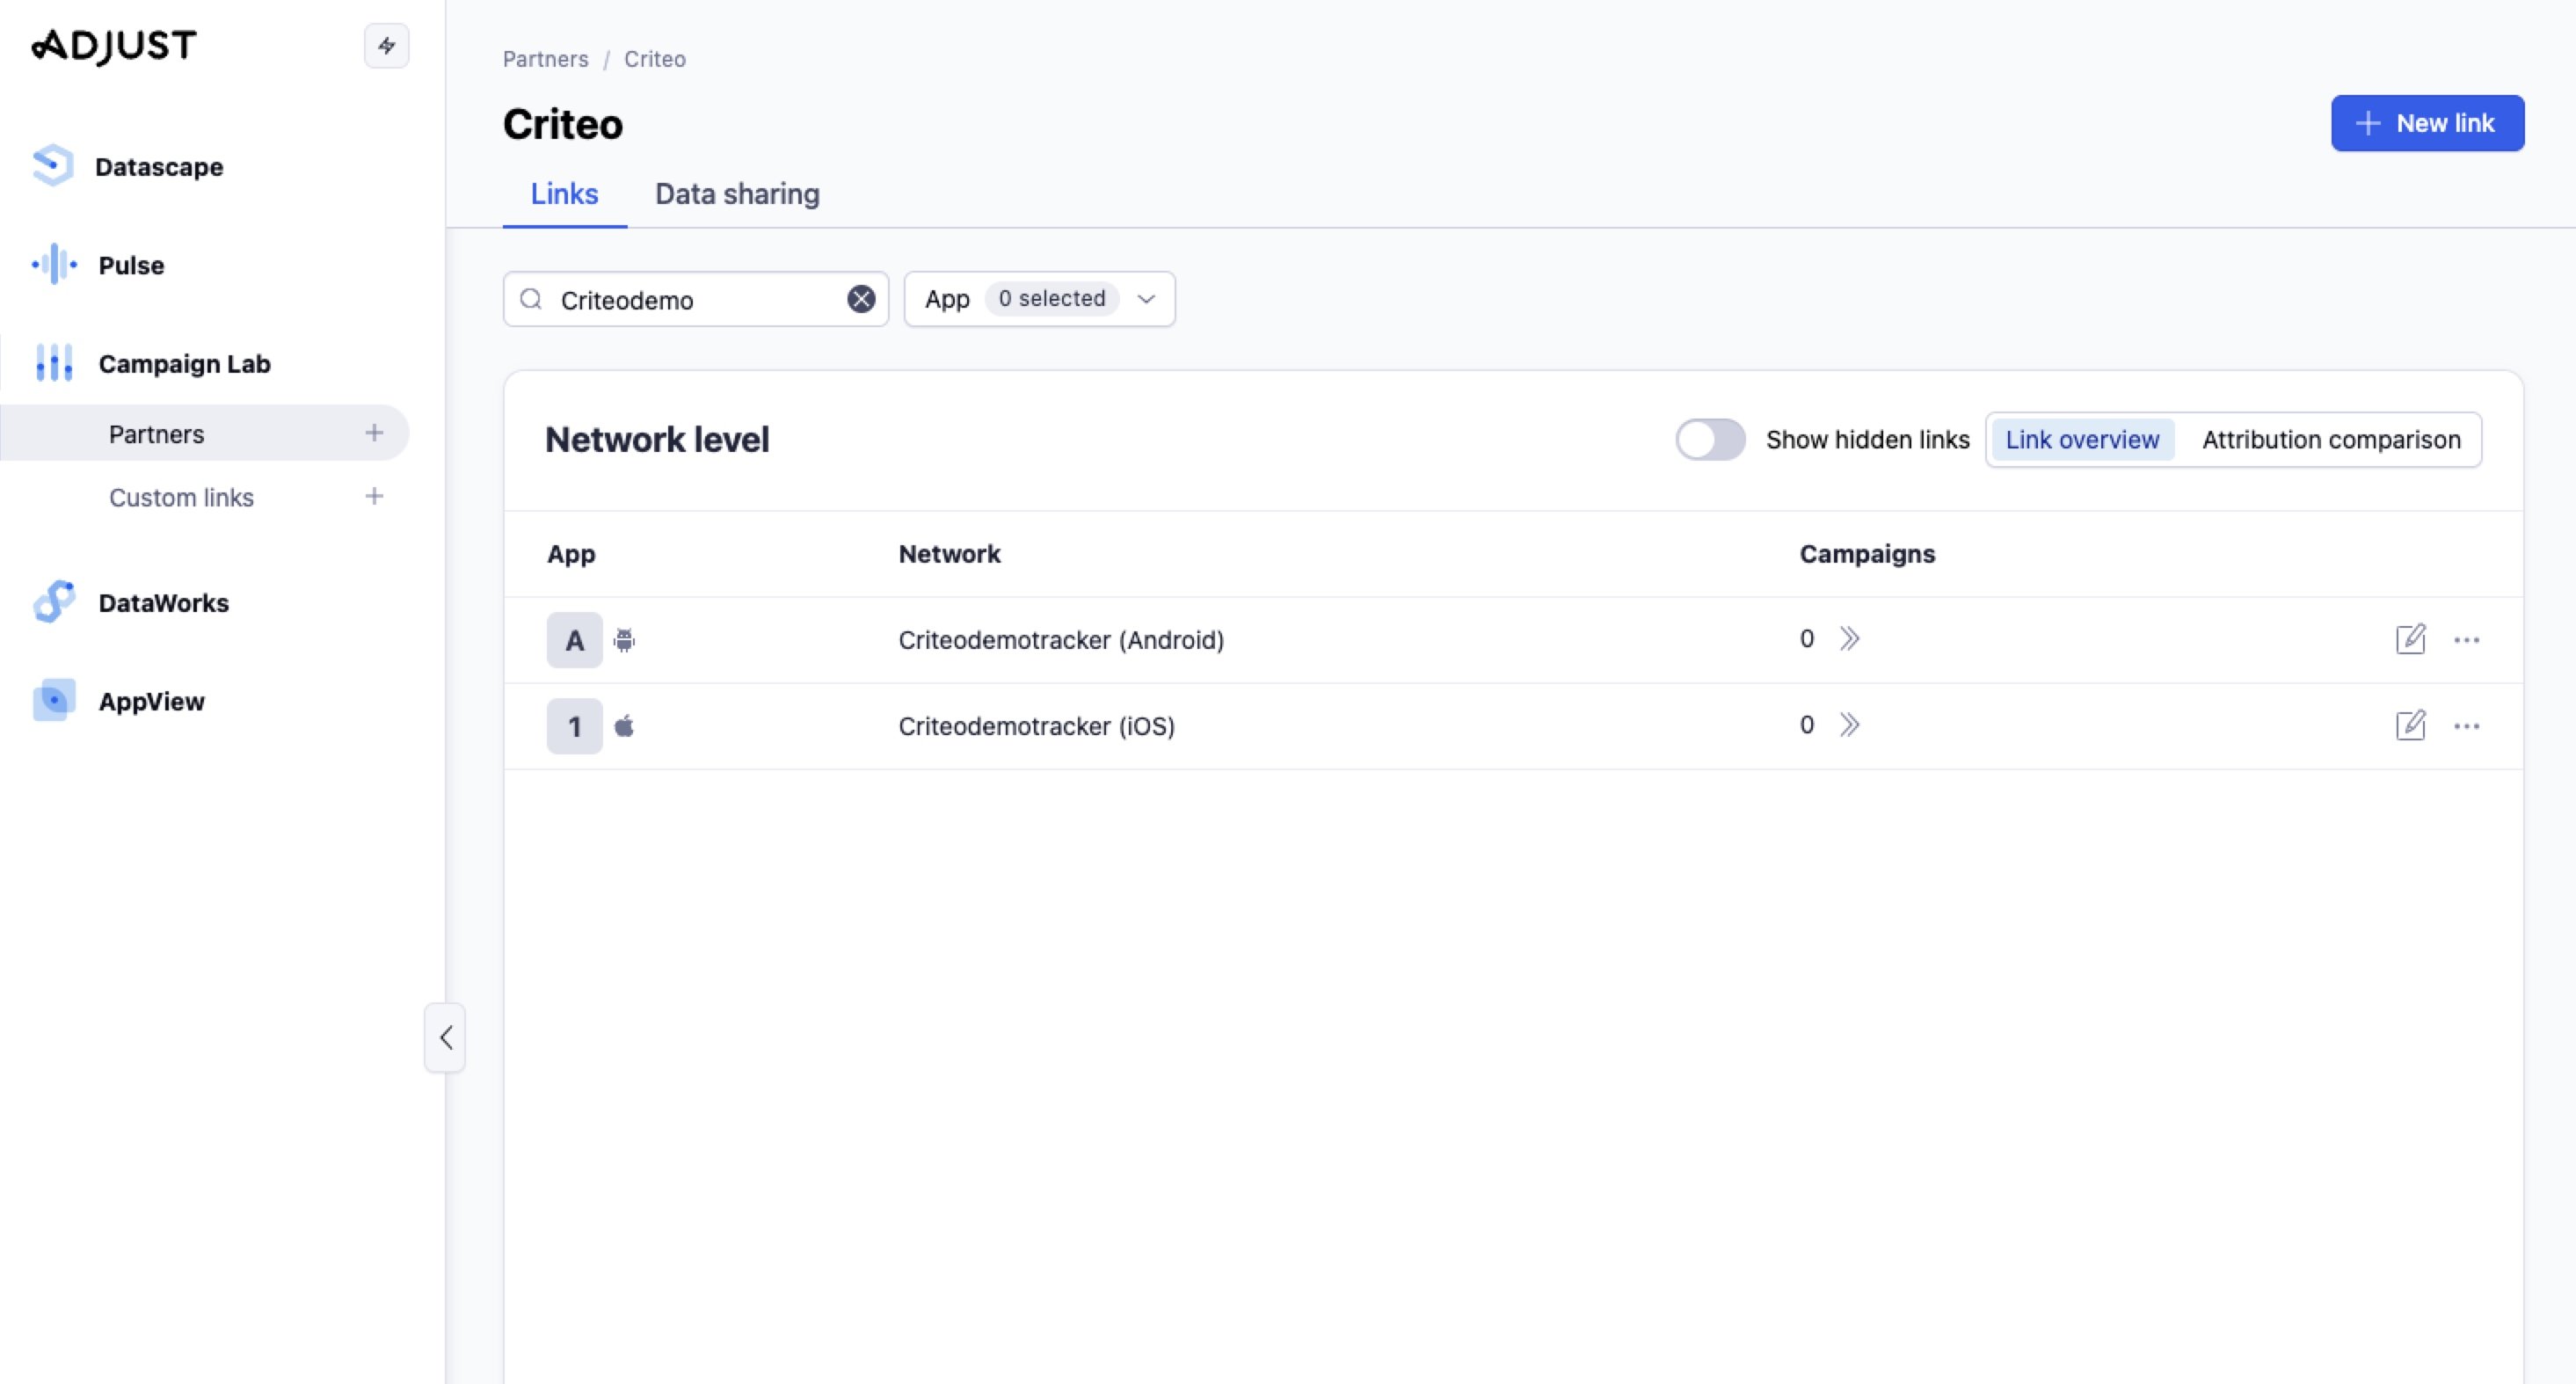This screenshot has height=1384, width=2576.
Task: Switch to Attribution comparison view
Action: coord(2331,439)
